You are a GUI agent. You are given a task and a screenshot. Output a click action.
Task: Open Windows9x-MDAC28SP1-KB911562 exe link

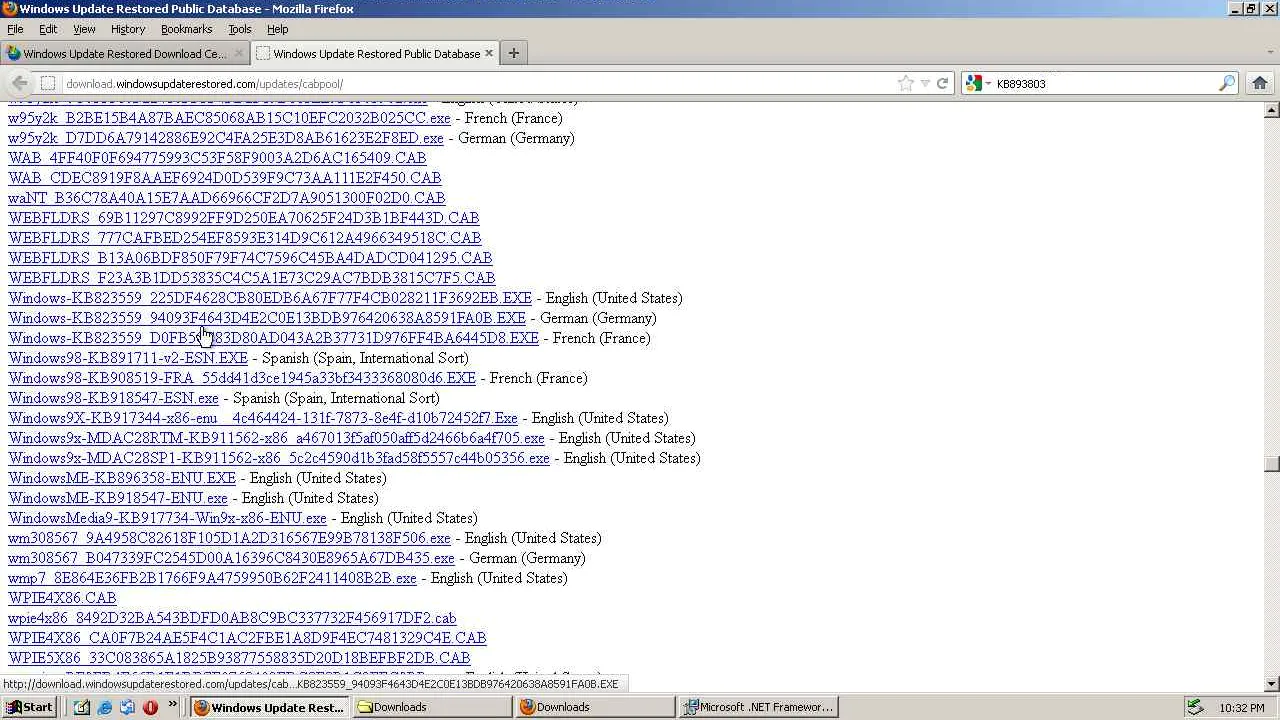point(279,458)
